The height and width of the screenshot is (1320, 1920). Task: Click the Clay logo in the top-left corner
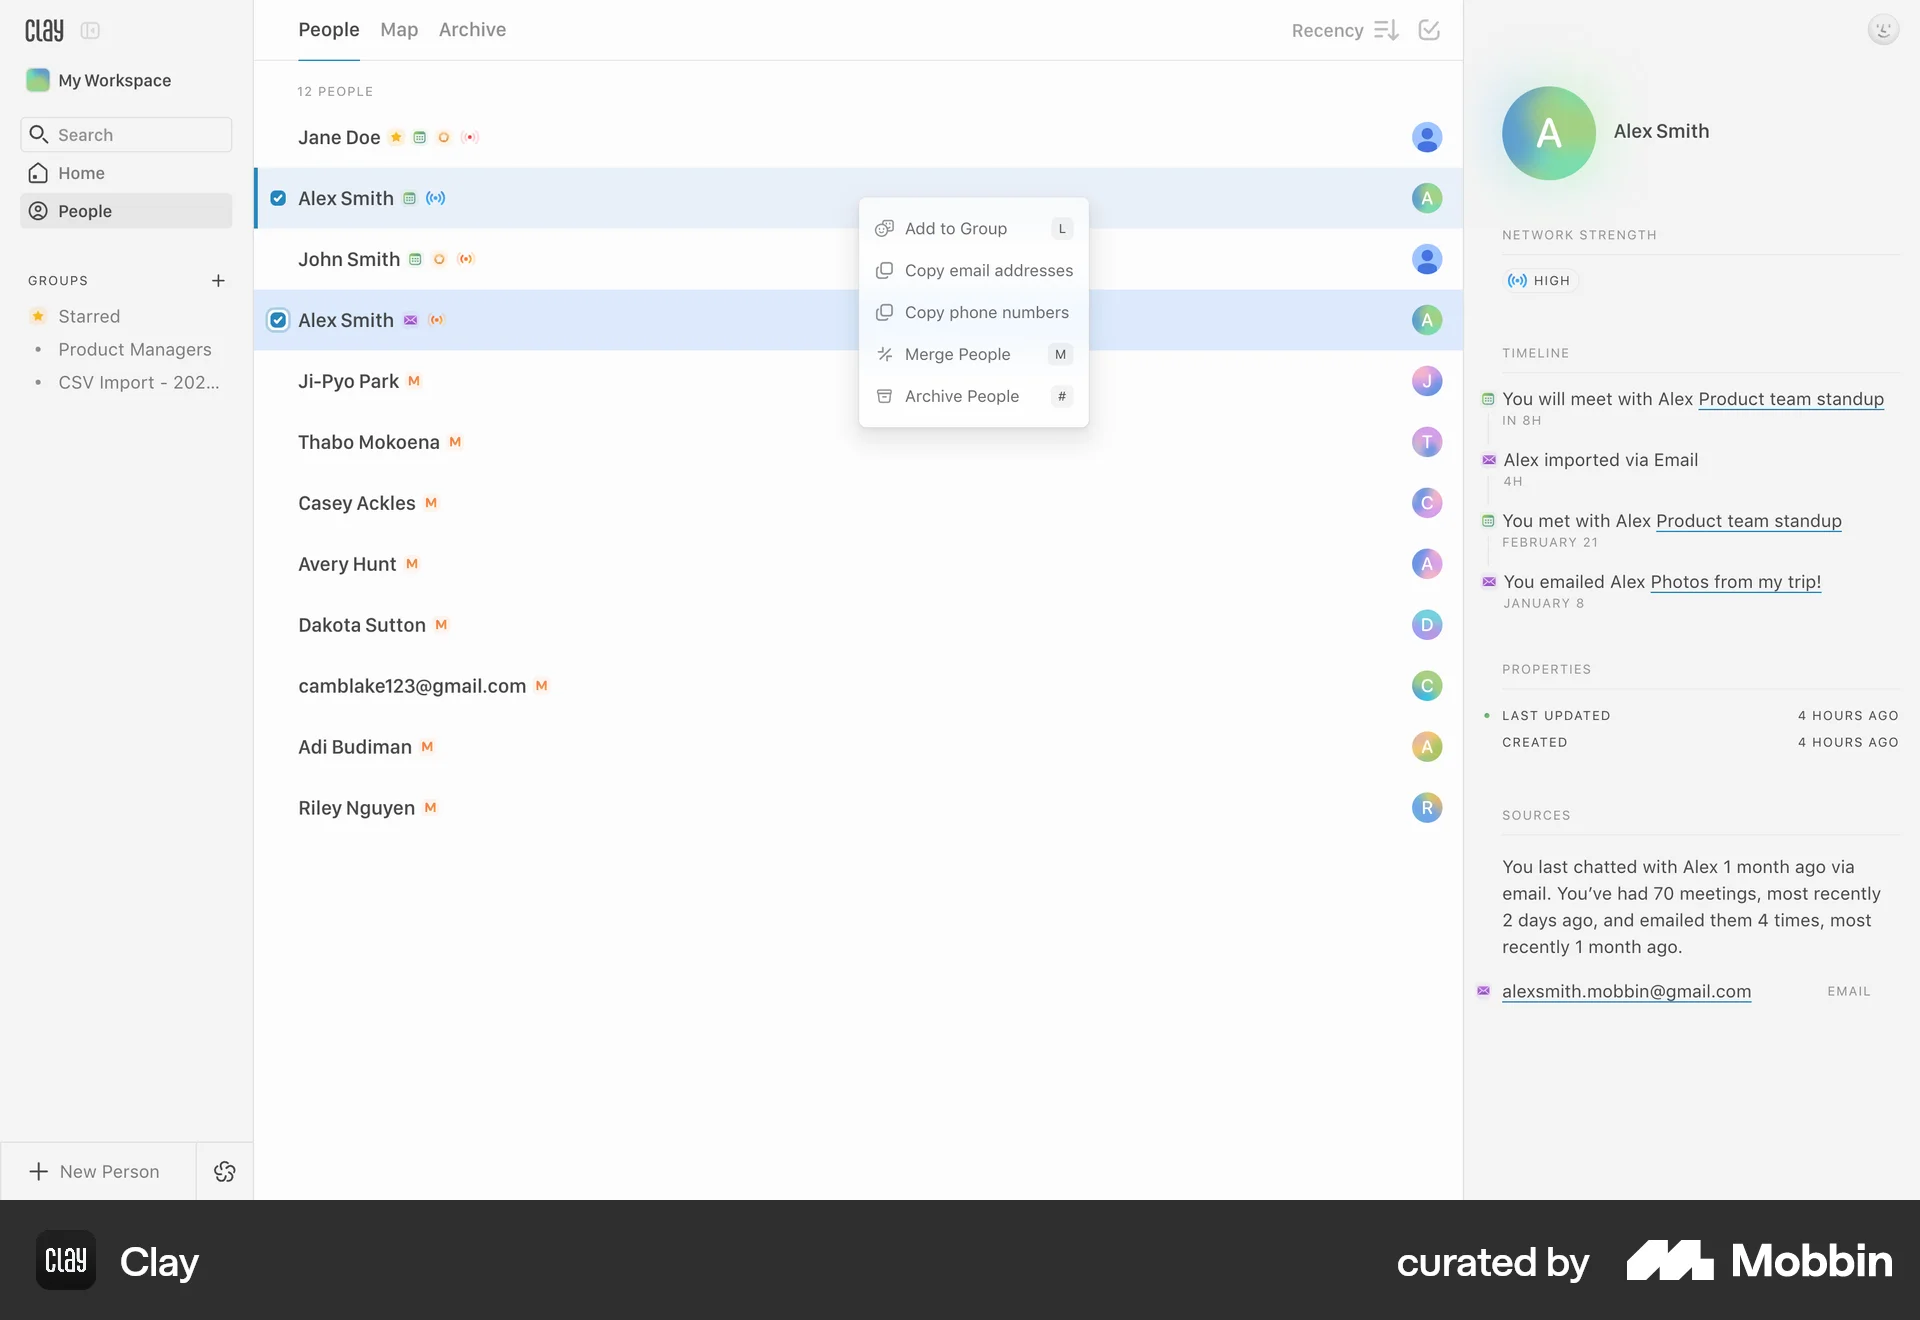44,29
